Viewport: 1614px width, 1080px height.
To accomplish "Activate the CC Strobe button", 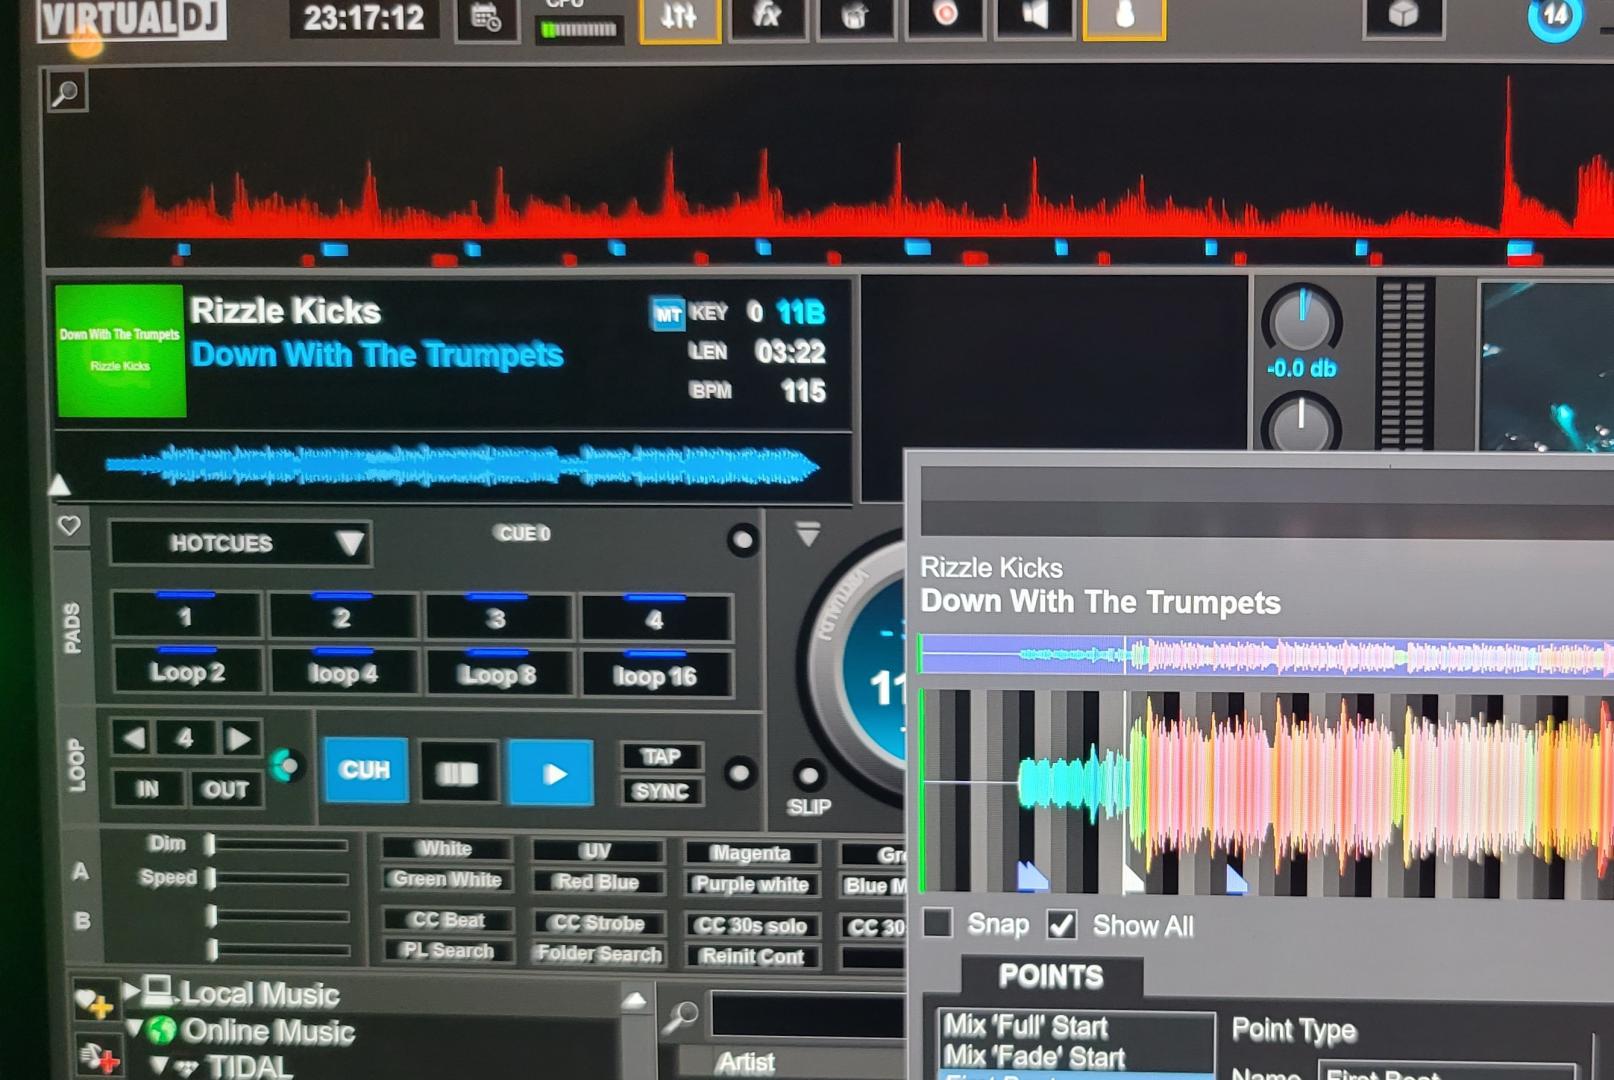I will [x=597, y=923].
